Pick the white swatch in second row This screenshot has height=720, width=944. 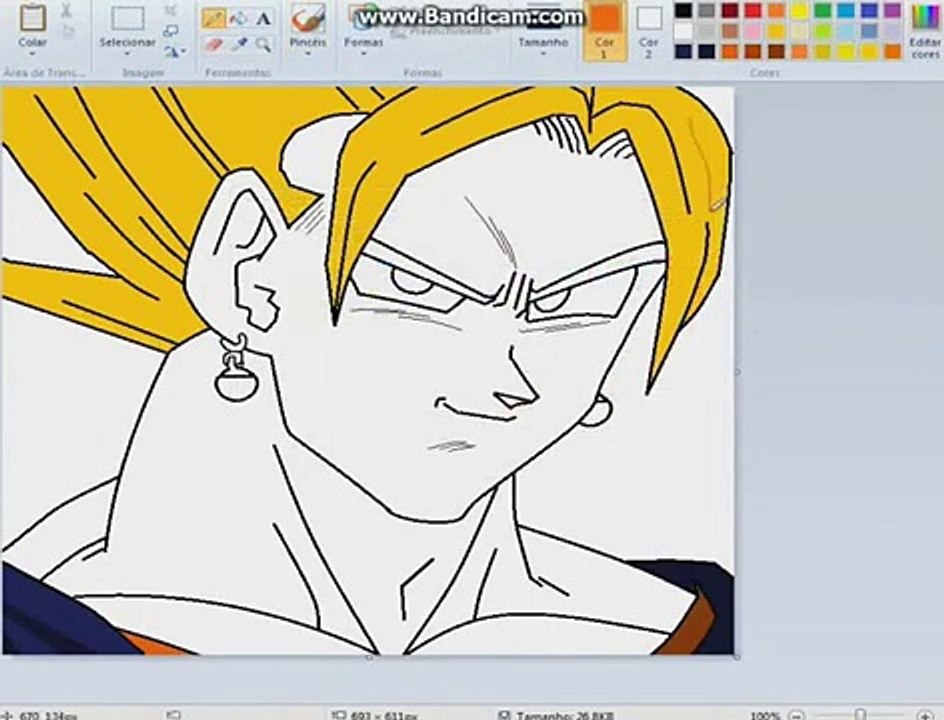(683, 31)
